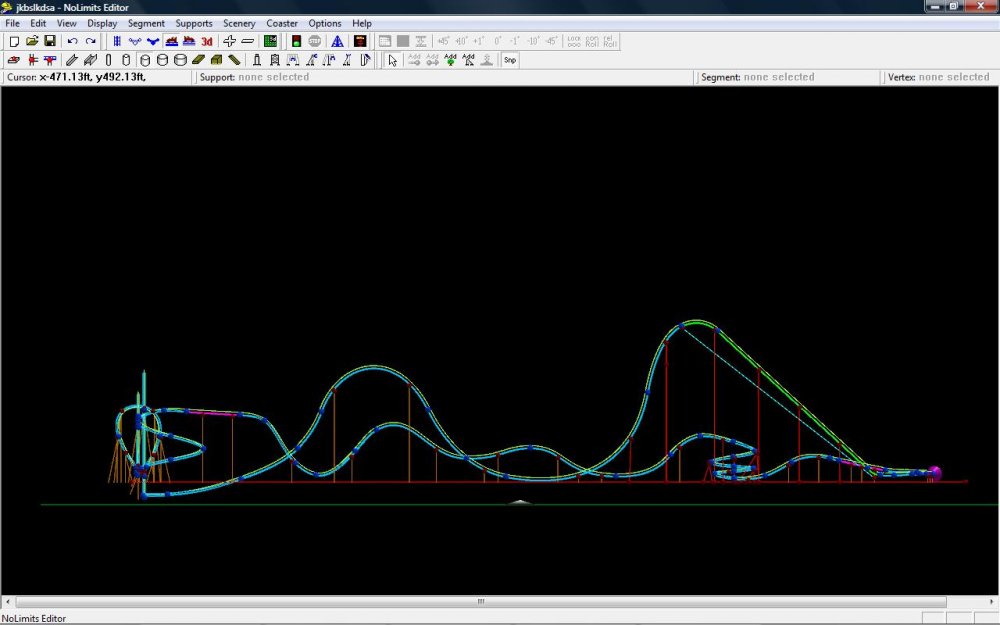Open the Scenery menu
Image resolution: width=1000 pixels, height=625 pixels.
239,23
